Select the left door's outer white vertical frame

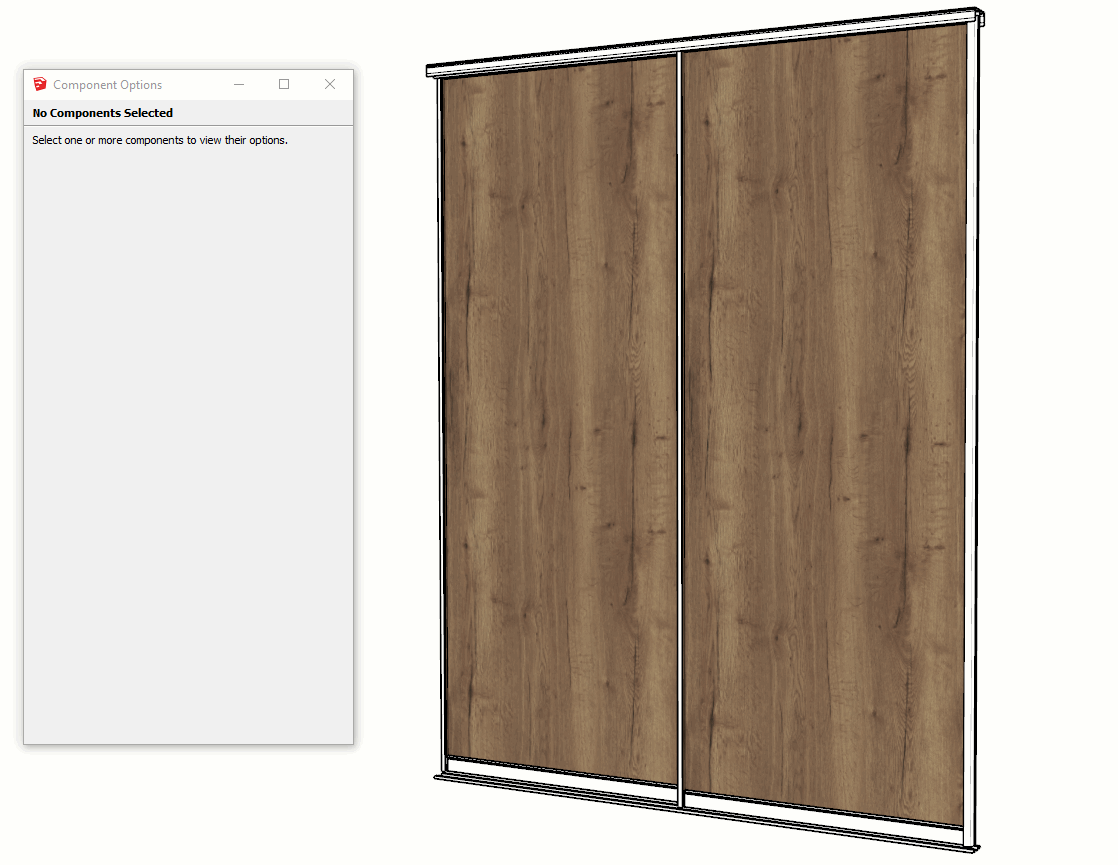437,420
